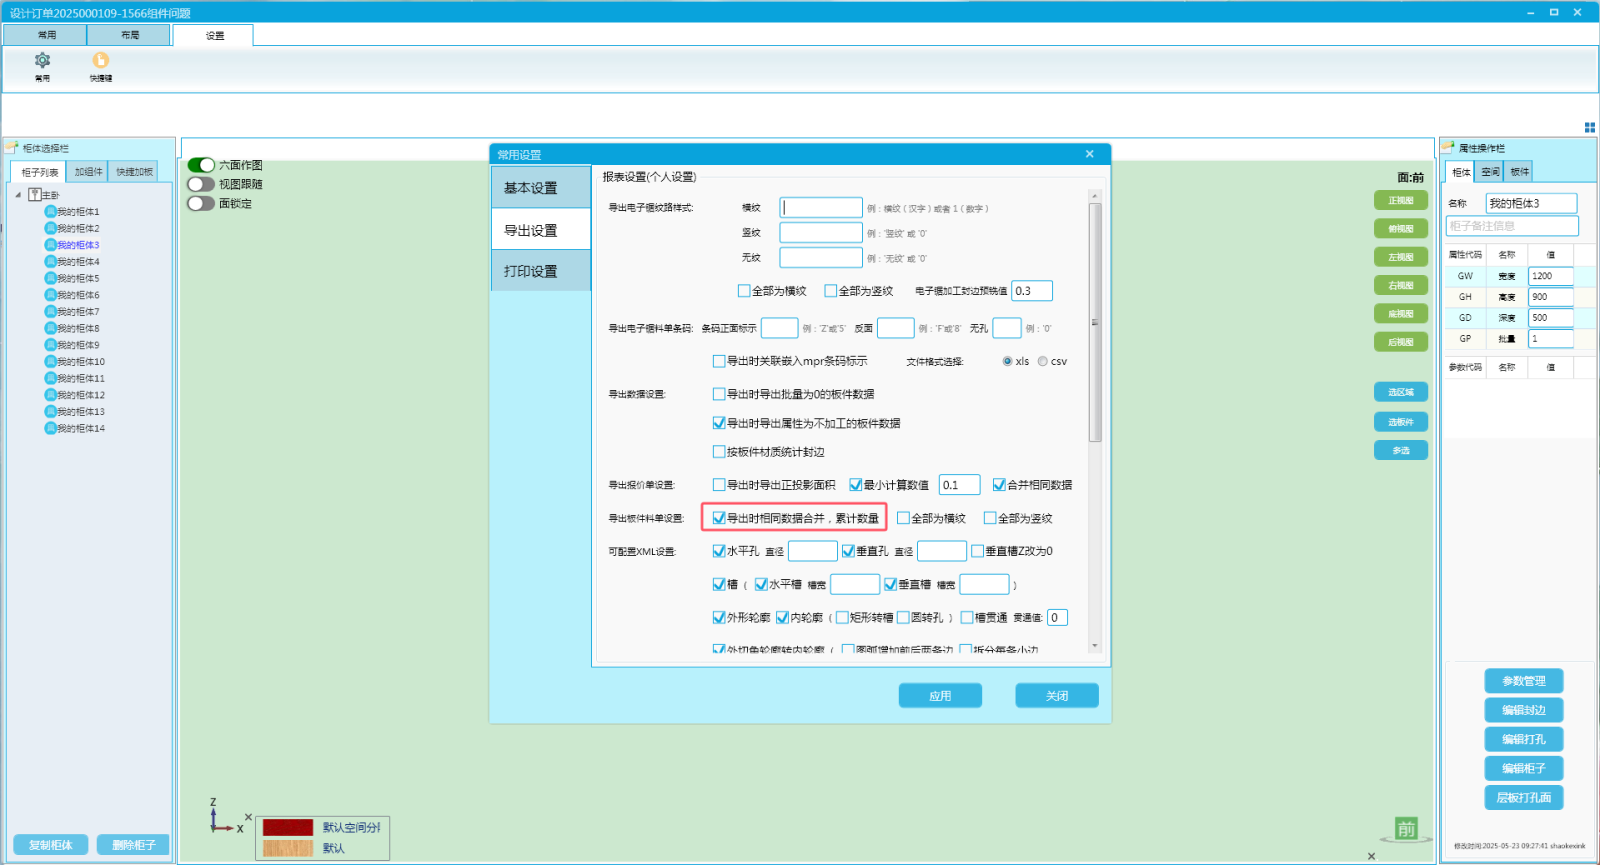
Task: Click the cabinet icon beside 我的柜体1
Action: pyautogui.click(x=50, y=212)
